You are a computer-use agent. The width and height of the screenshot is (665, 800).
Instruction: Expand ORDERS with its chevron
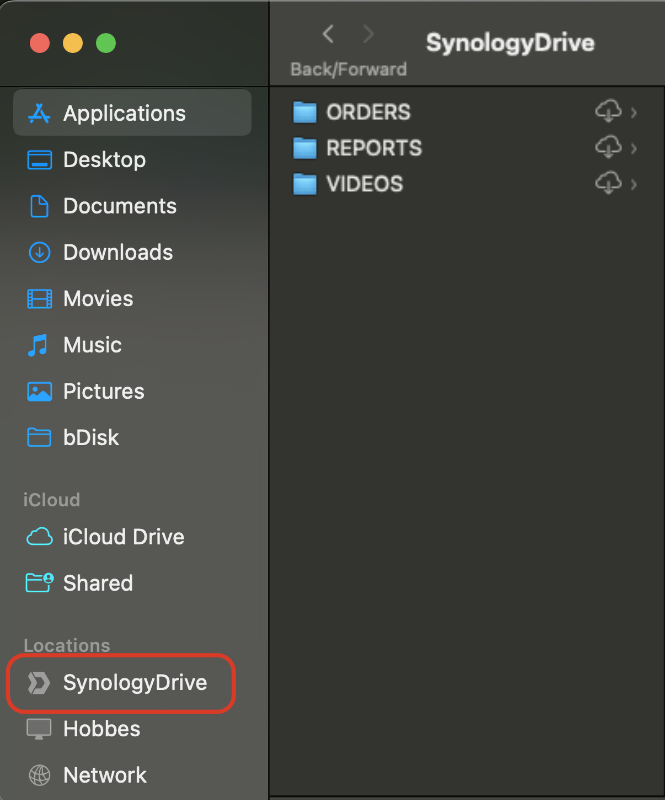pyautogui.click(x=634, y=112)
